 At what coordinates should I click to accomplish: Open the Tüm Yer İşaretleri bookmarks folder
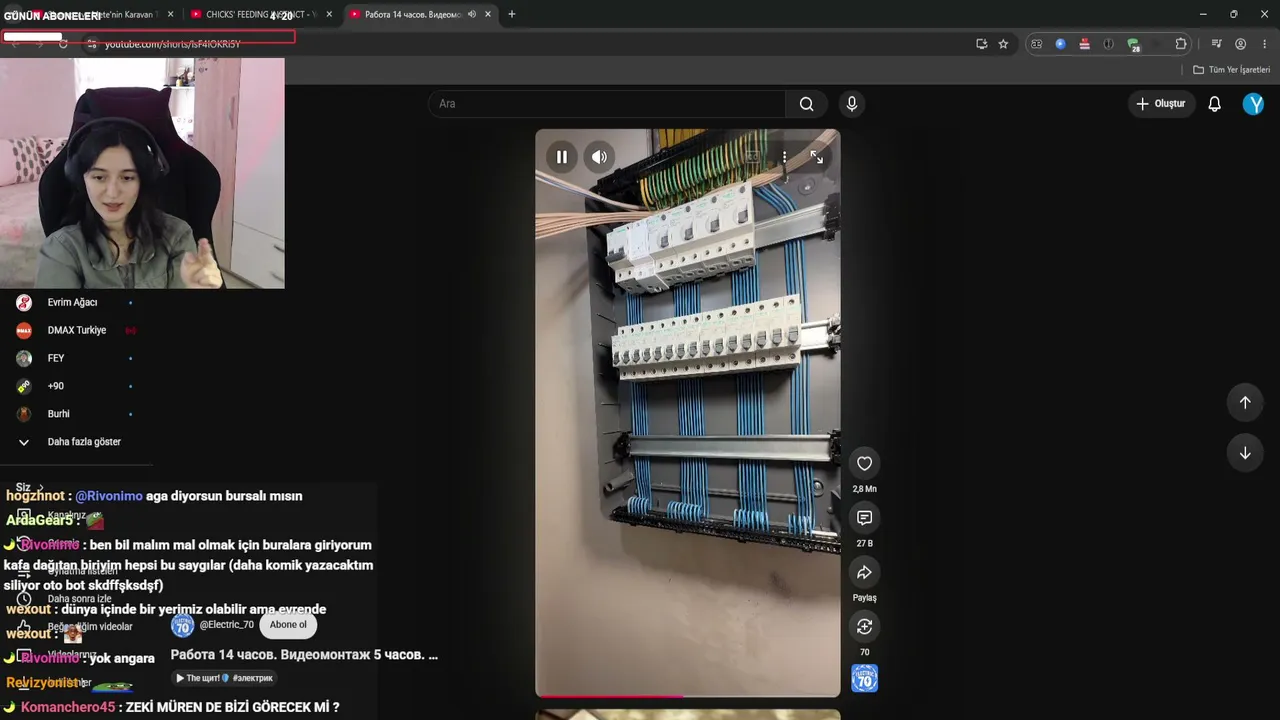tap(1231, 70)
